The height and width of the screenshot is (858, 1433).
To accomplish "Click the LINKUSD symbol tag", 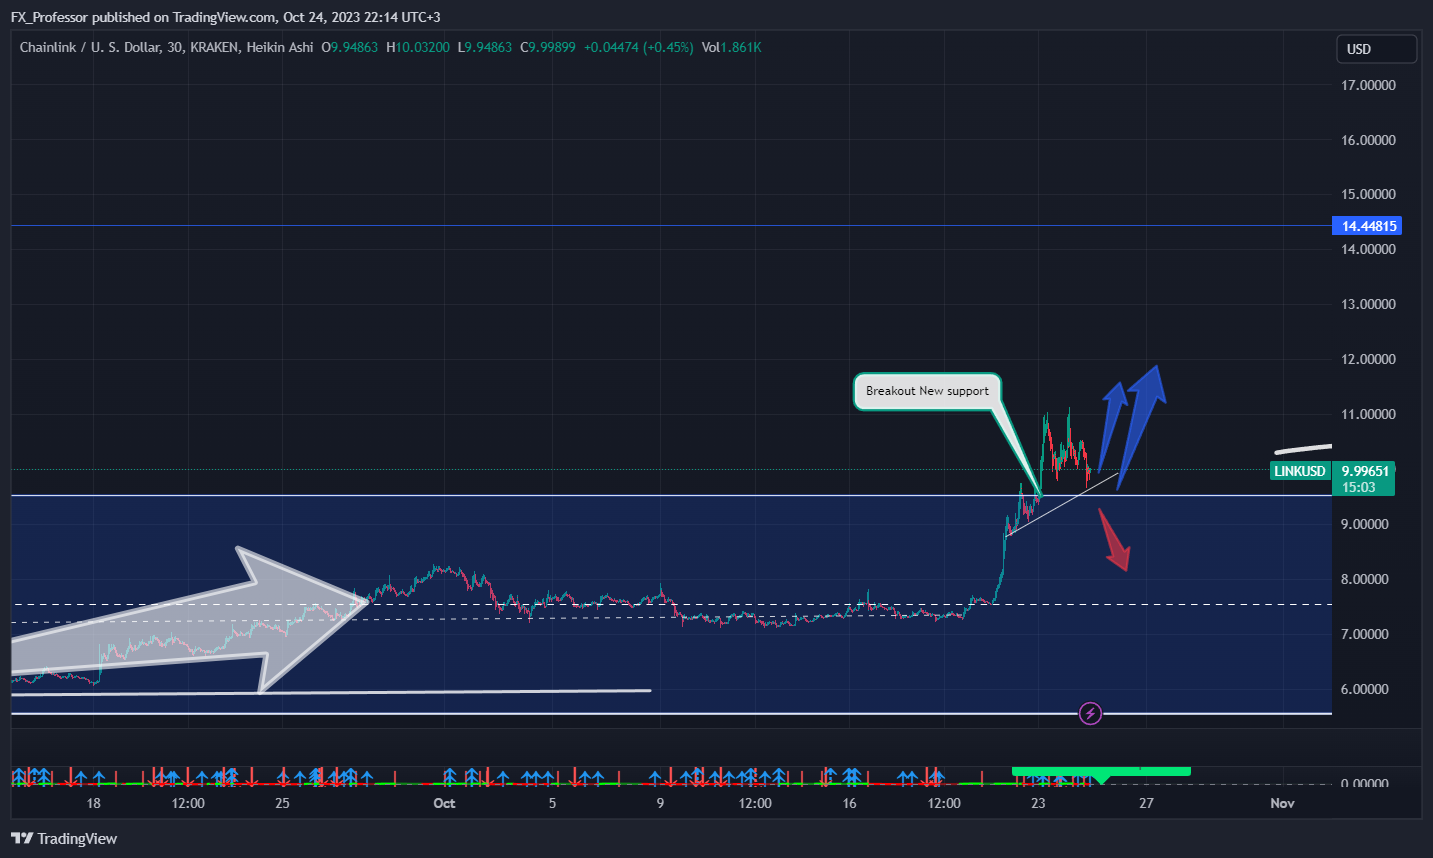I will click(1300, 471).
